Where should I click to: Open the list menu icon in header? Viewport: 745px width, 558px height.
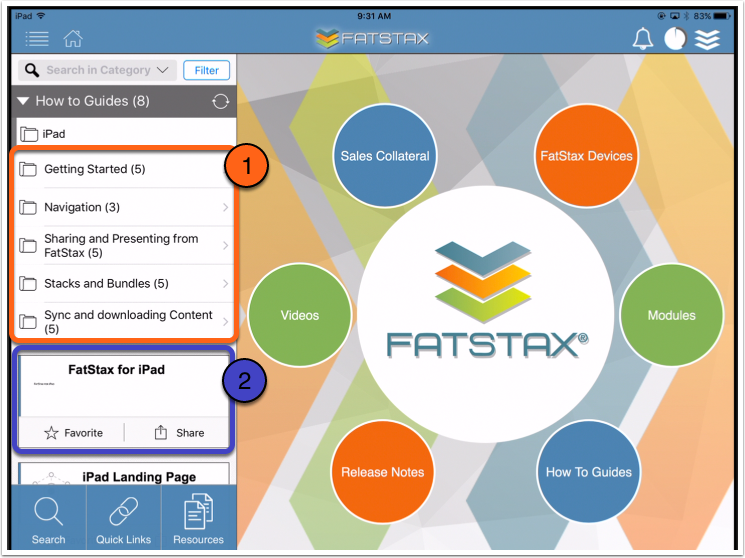[x=37, y=38]
